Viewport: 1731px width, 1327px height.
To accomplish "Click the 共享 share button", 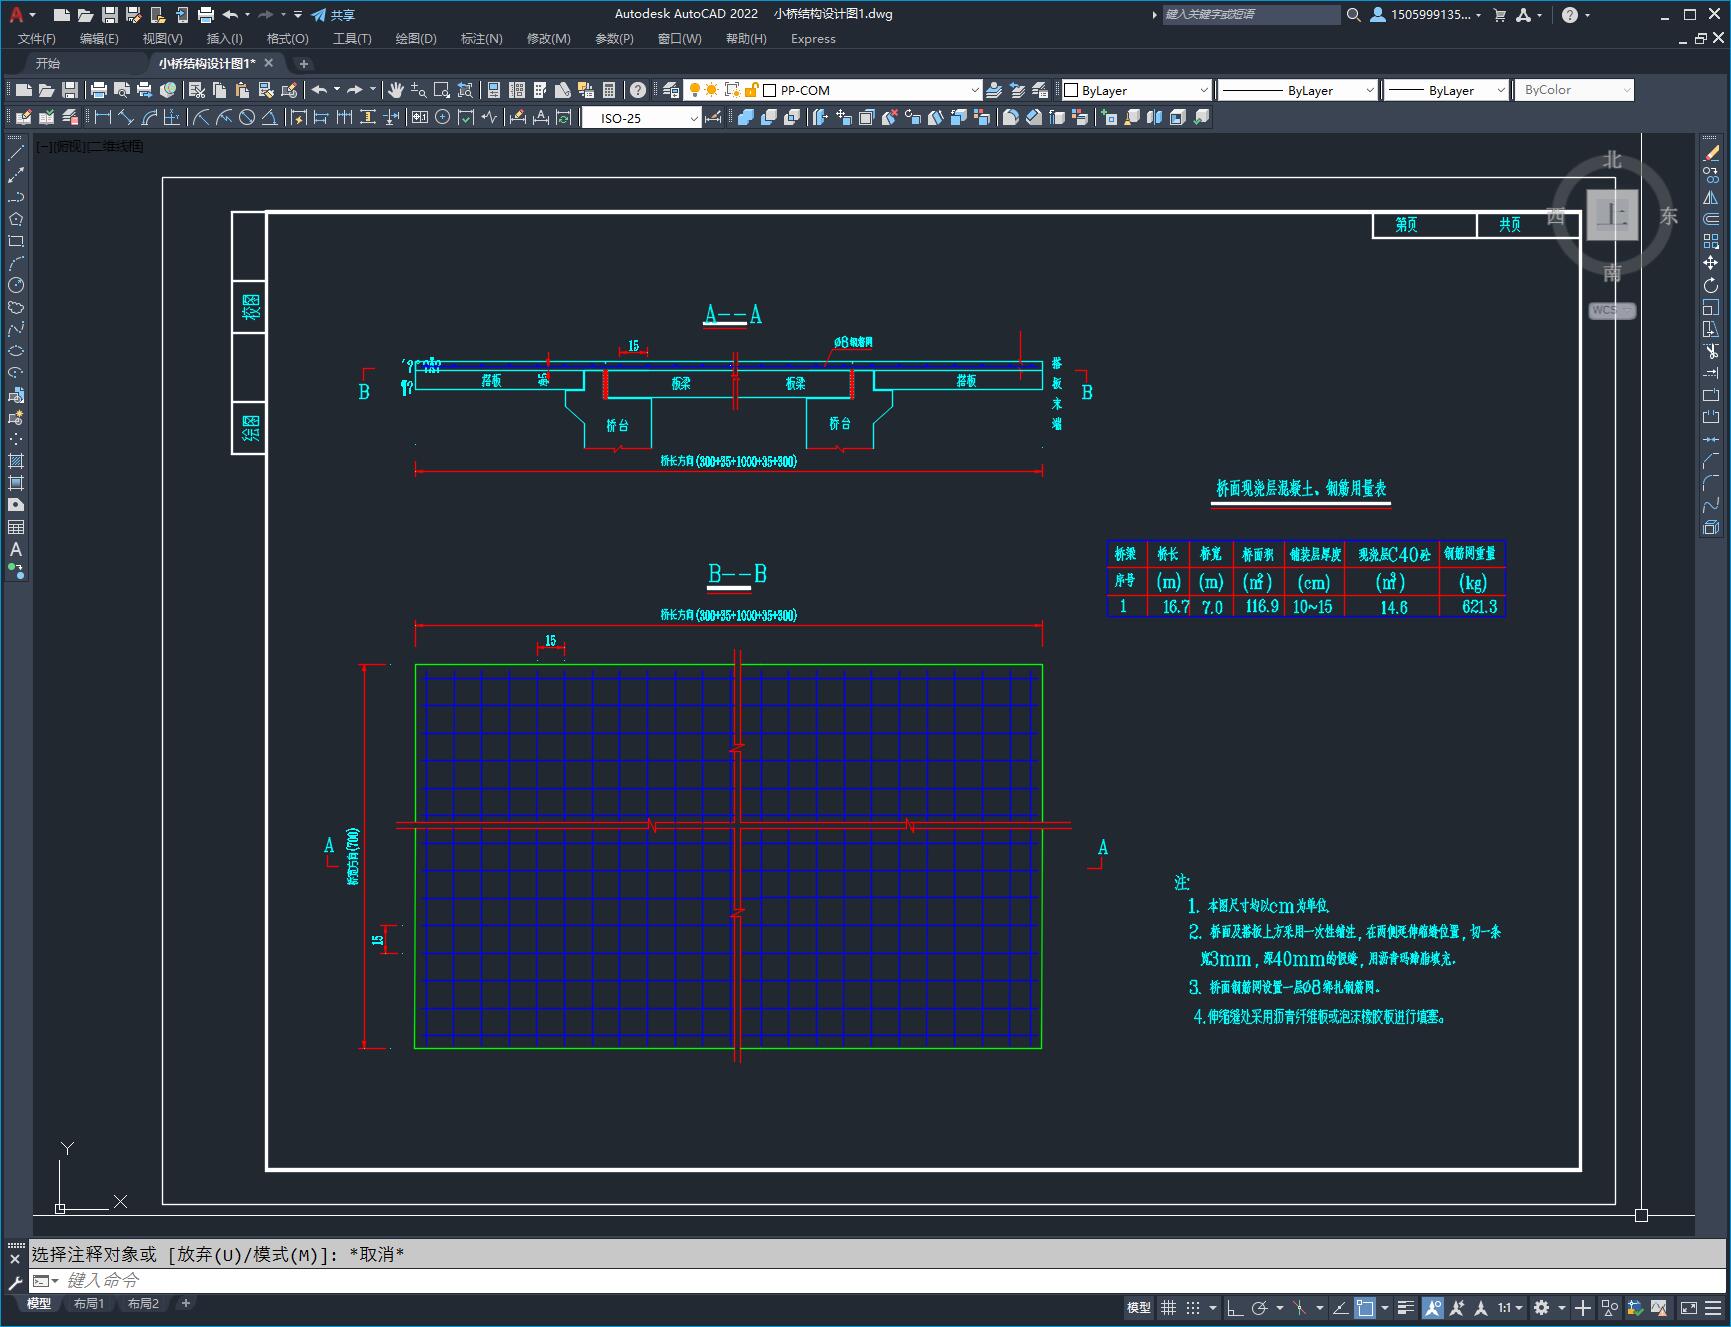I will coord(333,15).
